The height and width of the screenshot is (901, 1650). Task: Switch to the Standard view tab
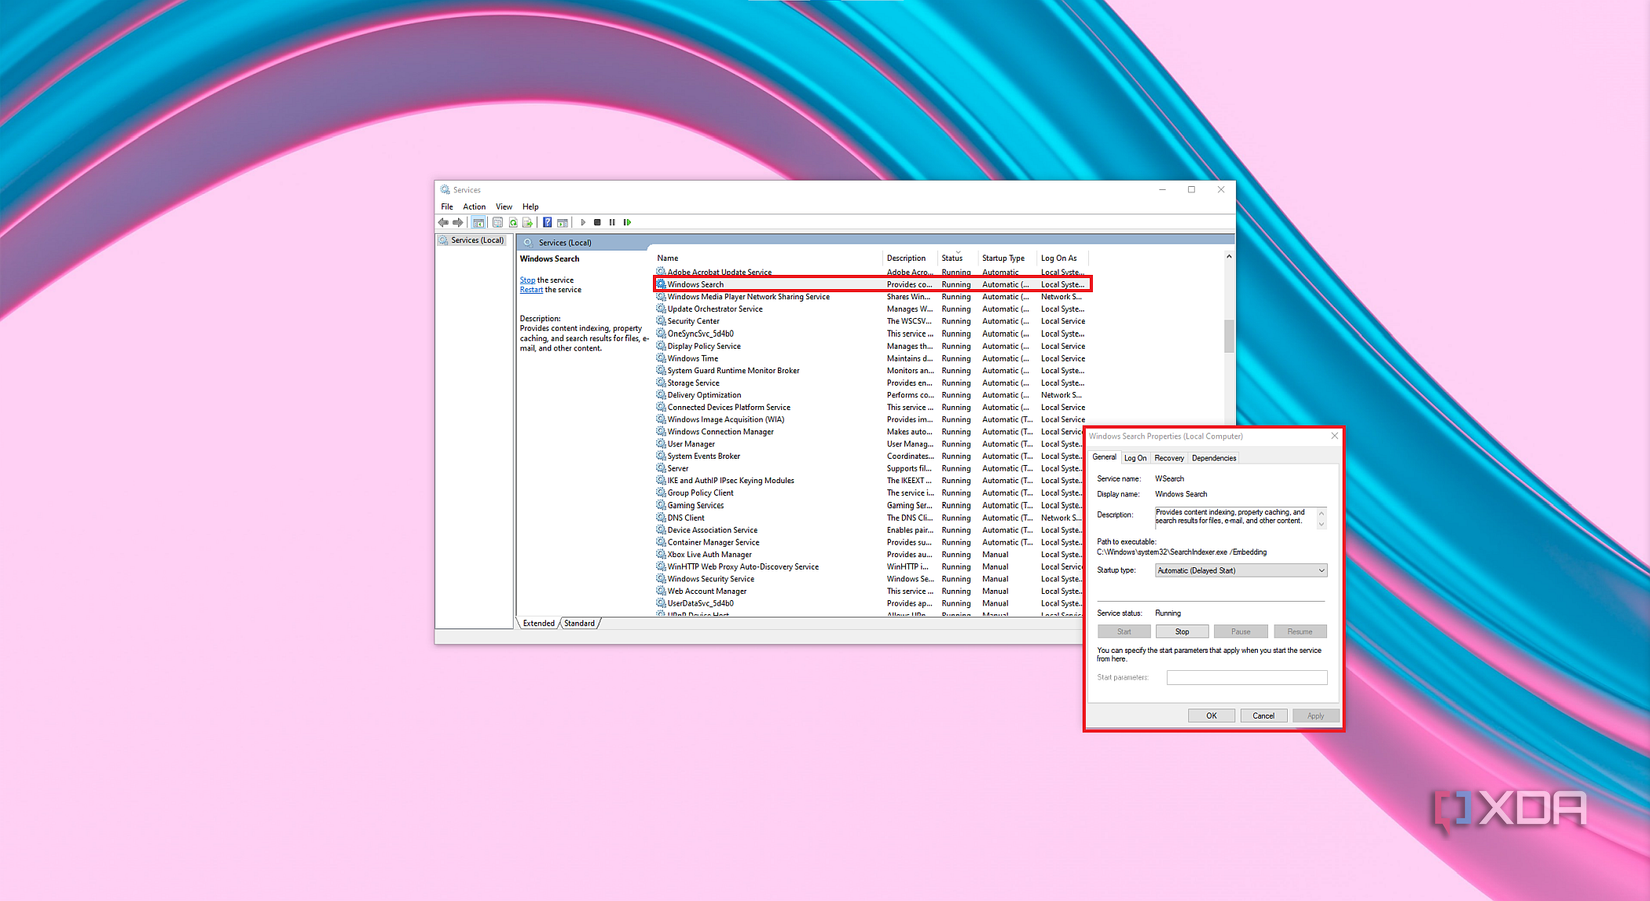[x=579, y=623]
